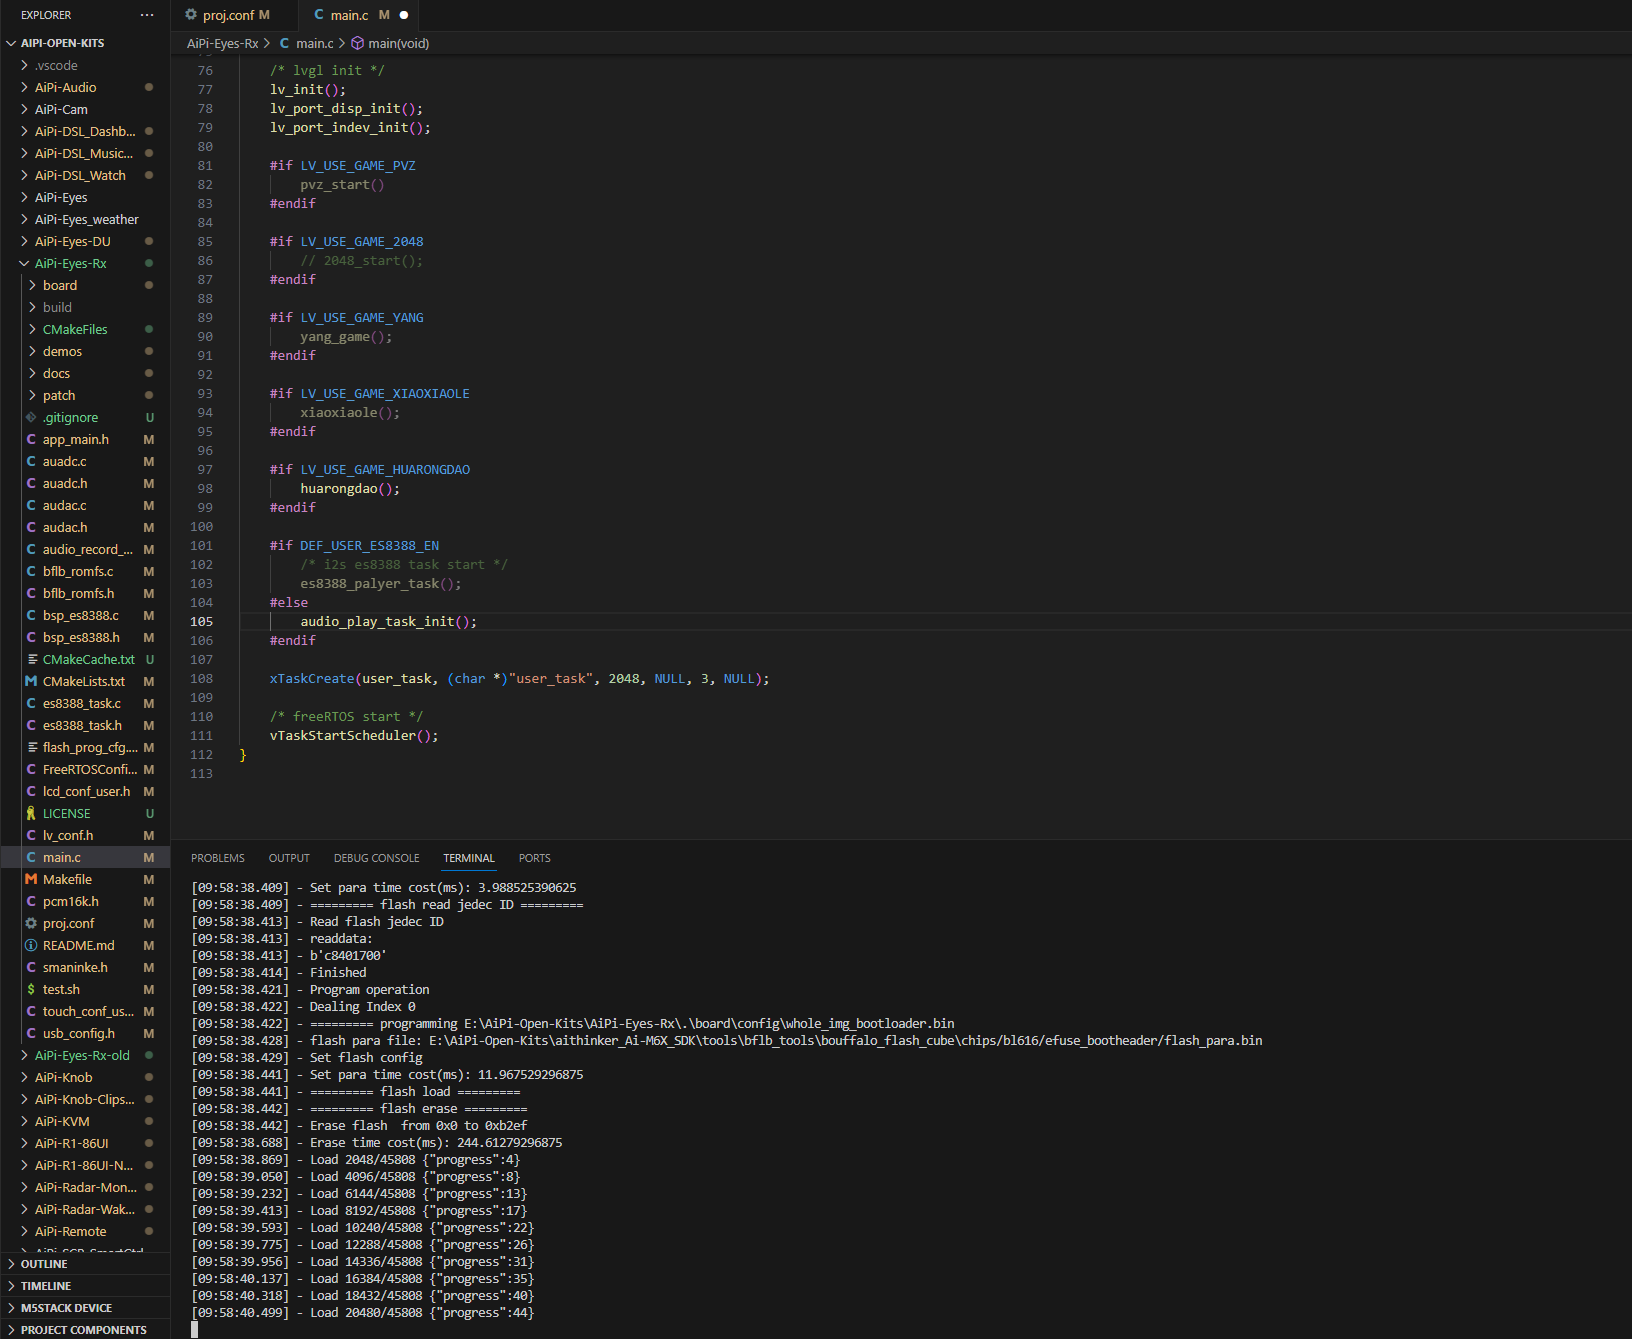Expand the CMakeFiles folder
The height and width of the screenshot is (1339, 1632).
[32, 329]
